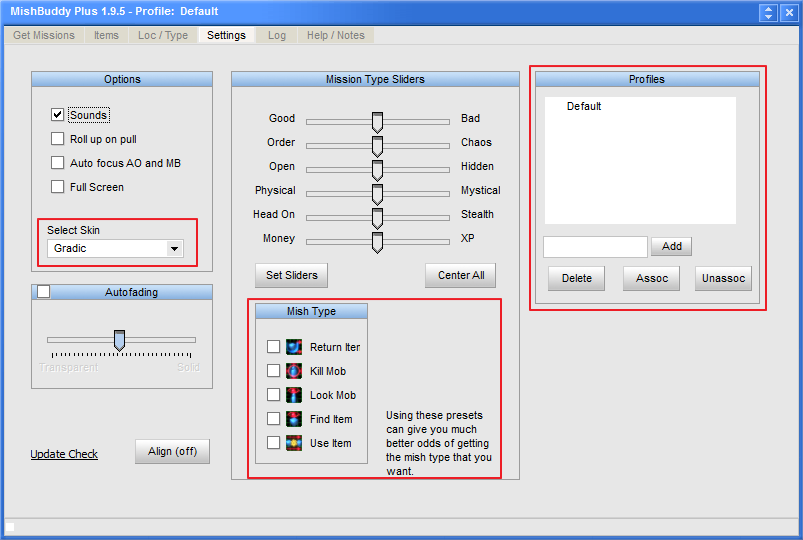
Task: Select Default in the Profiles list
Action: pyautogui.click(x=584, y=106)
